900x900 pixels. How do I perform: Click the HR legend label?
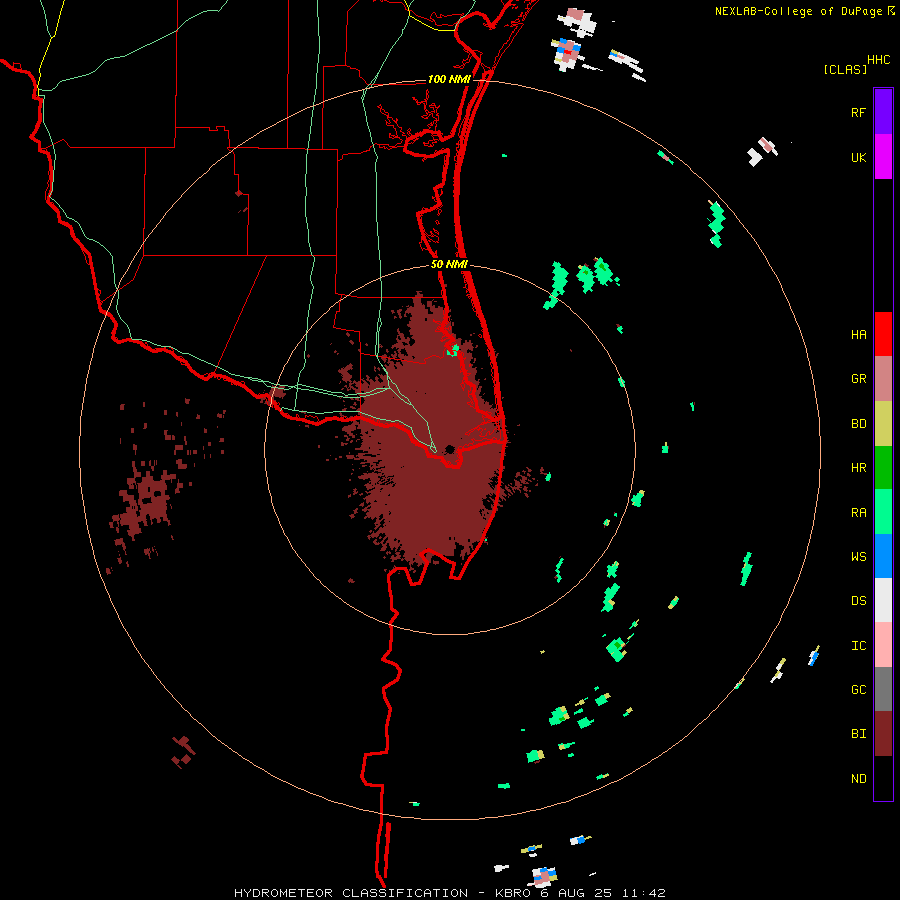click(x=858, y=468)
